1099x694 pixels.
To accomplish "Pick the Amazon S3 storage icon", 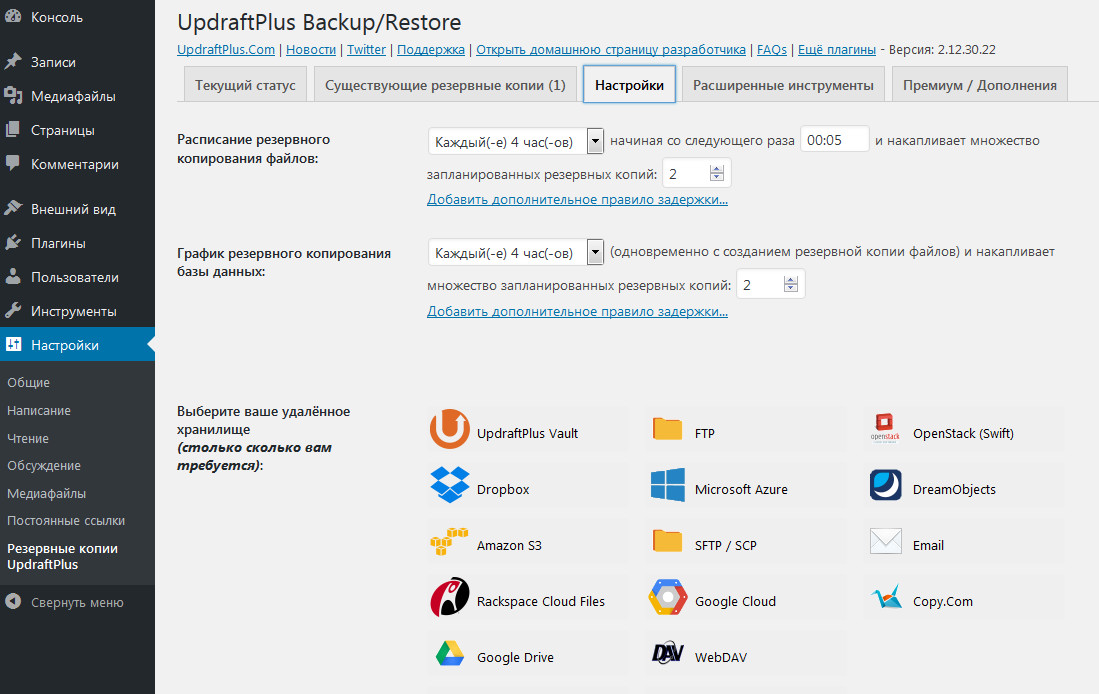I will pos(450,543).
